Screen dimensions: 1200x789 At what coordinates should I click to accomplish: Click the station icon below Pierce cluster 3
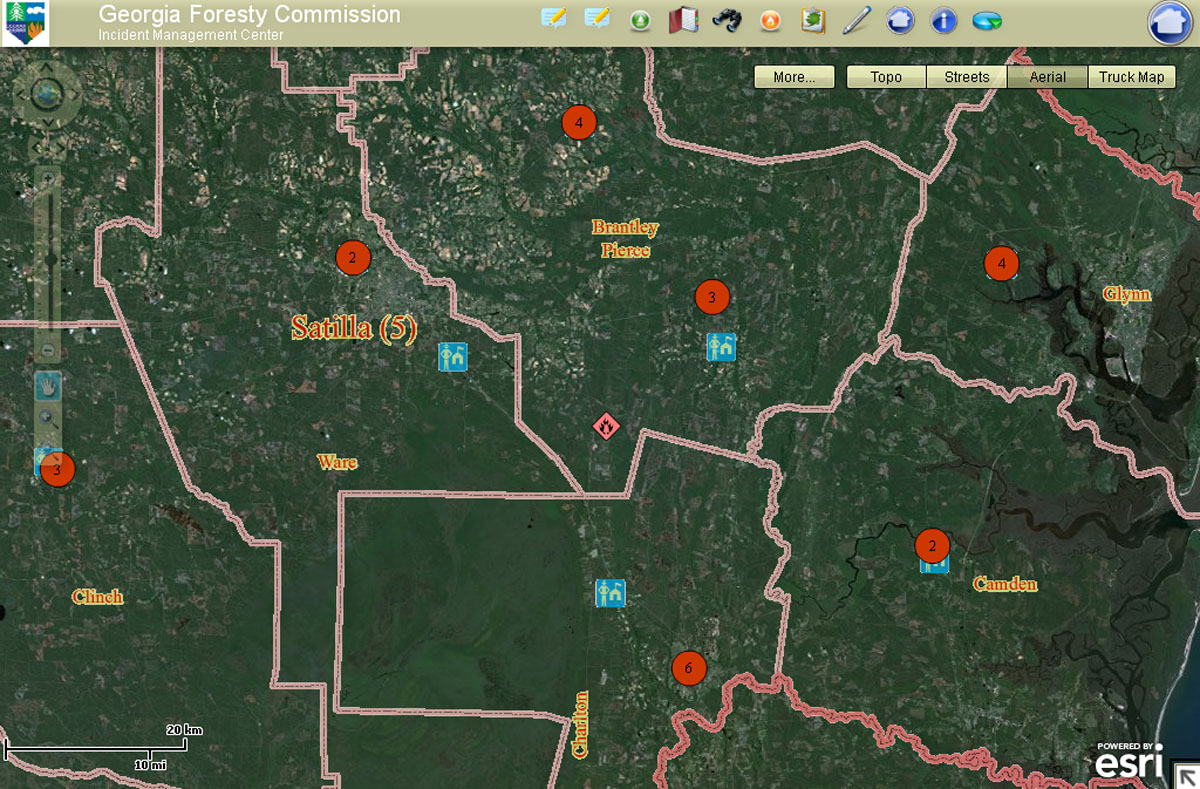[721, 347]
